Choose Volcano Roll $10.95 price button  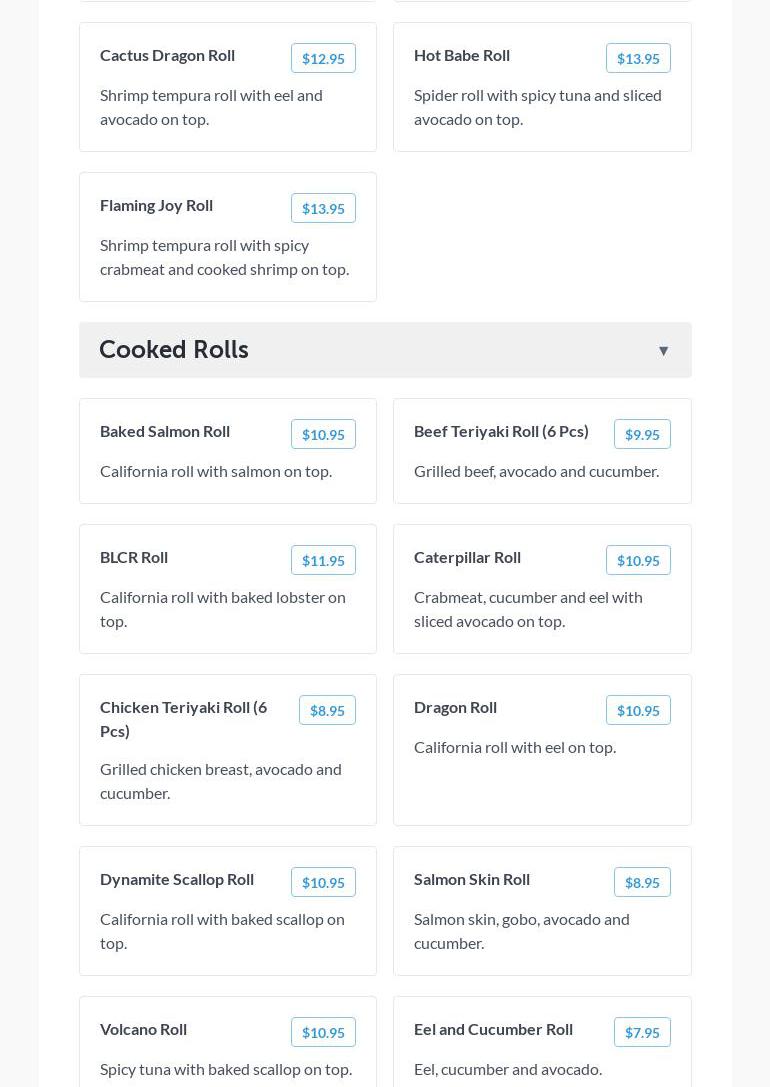point(323,1032)
